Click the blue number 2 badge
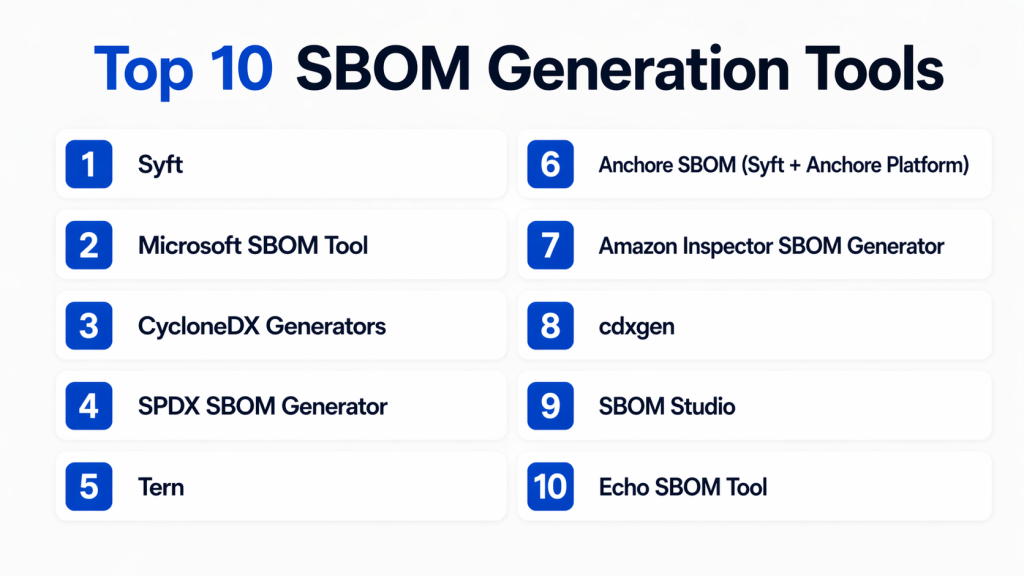Screen dimensions: 1024x576 click(89, 245)
